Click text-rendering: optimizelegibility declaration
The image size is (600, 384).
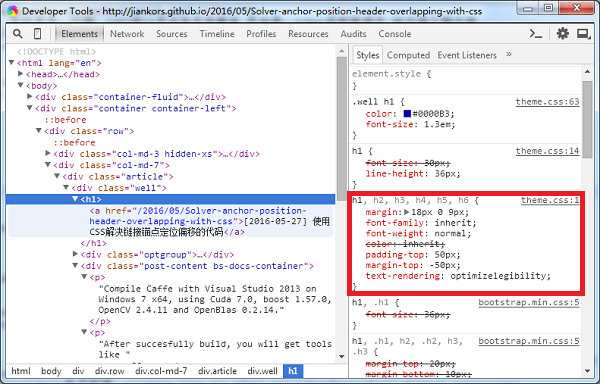tap(458, 276)
